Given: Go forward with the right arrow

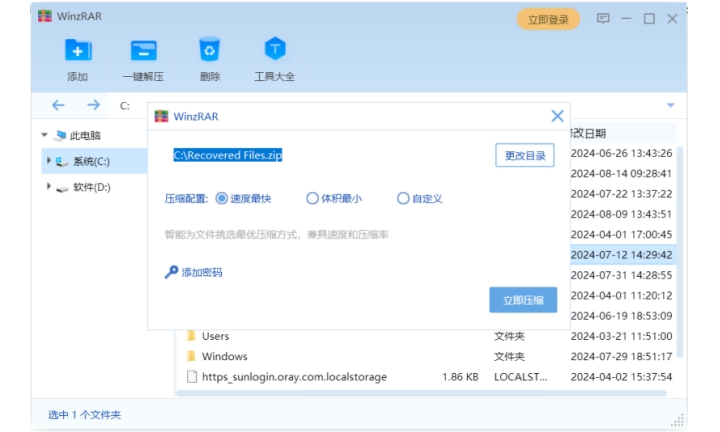Looking at the screenshot, I should tap(93, 105).
